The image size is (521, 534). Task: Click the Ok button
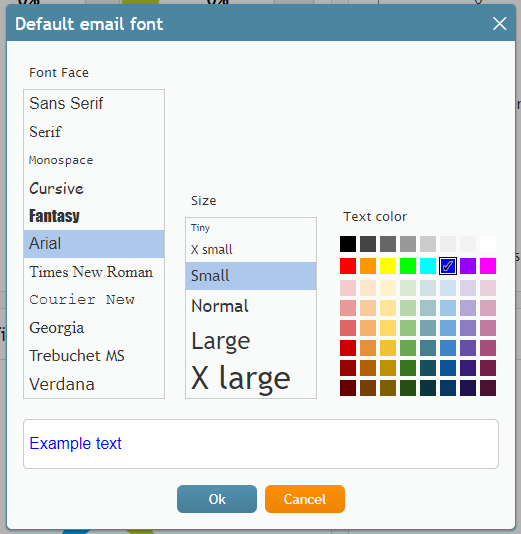click(217, 499)
